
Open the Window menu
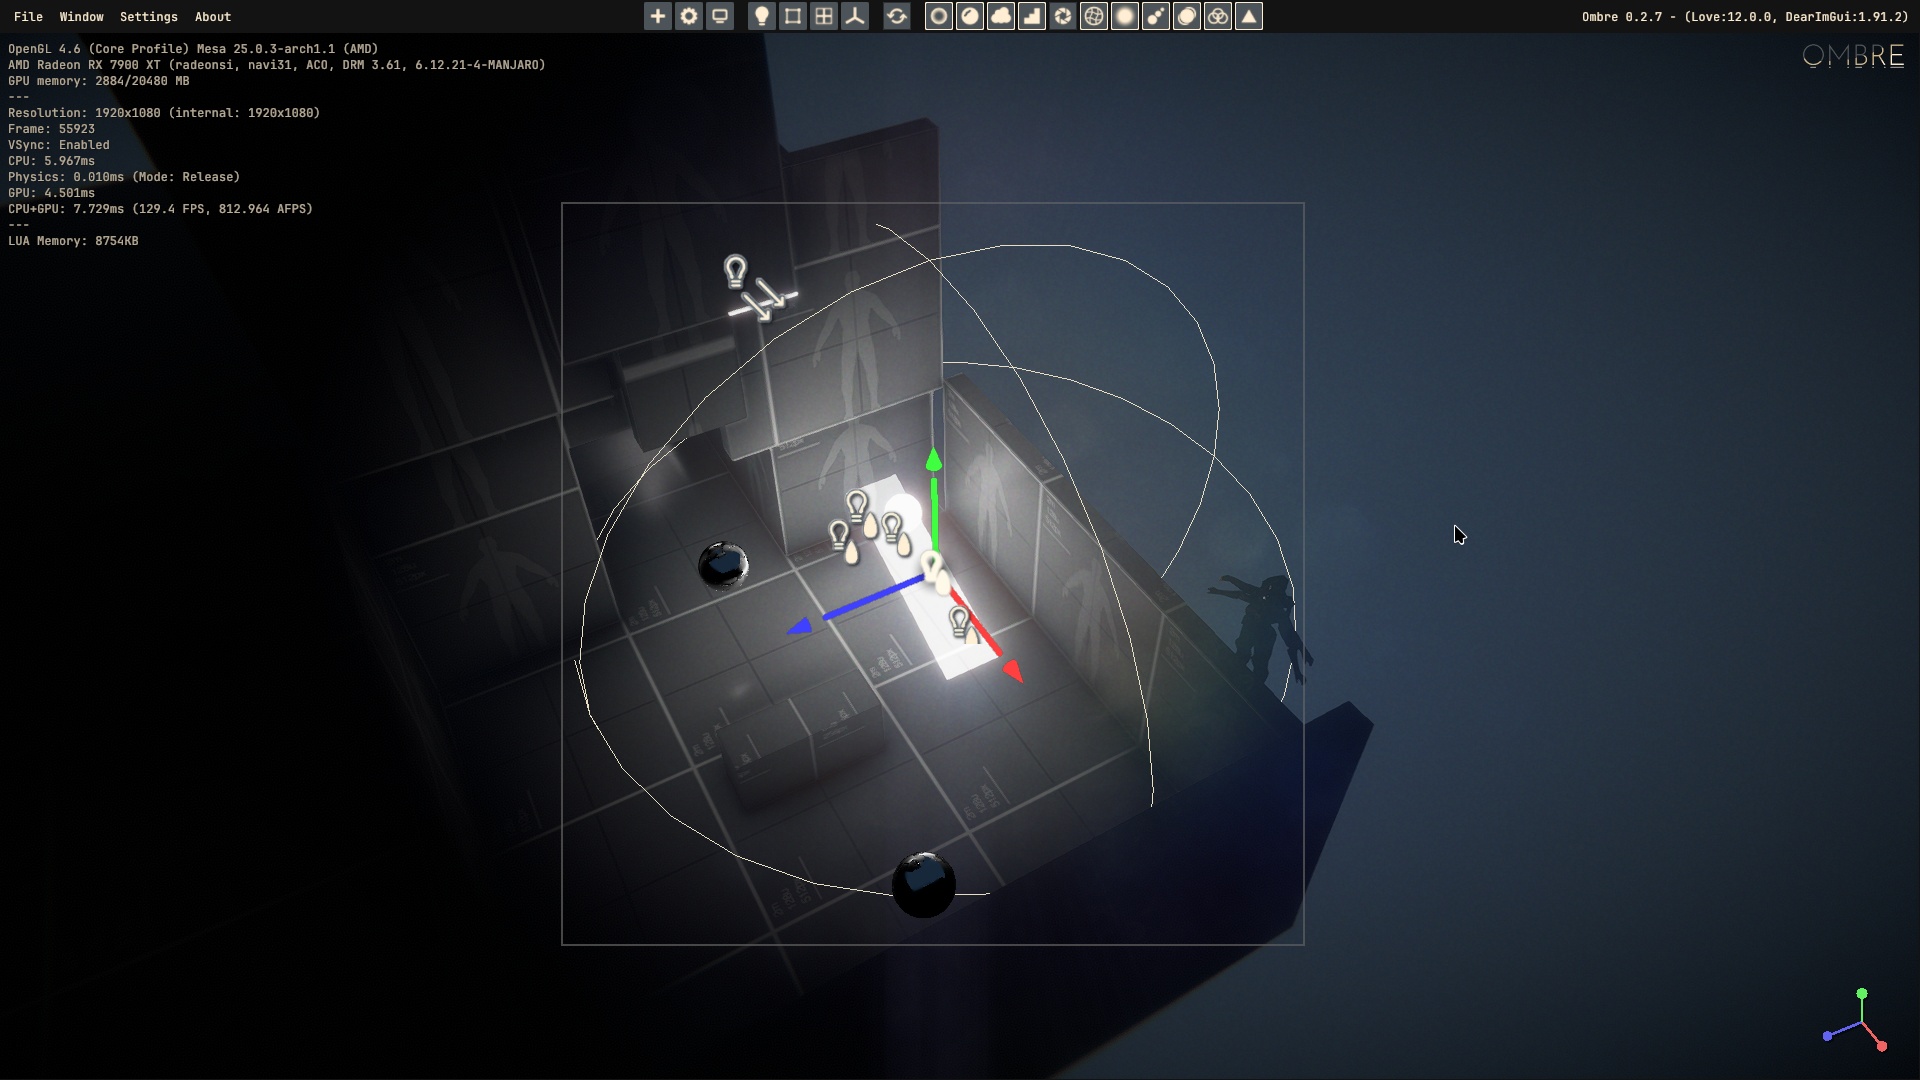coord(81,16)
